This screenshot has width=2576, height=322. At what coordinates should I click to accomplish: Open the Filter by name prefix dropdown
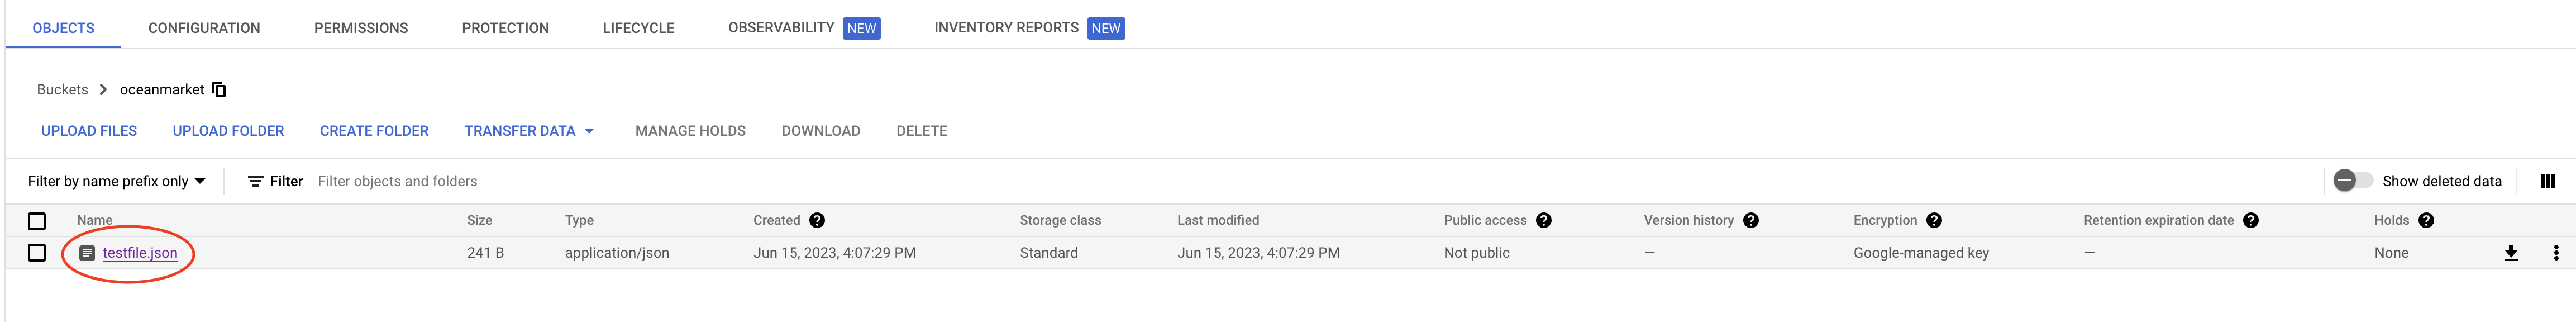(x=116, y=181)
